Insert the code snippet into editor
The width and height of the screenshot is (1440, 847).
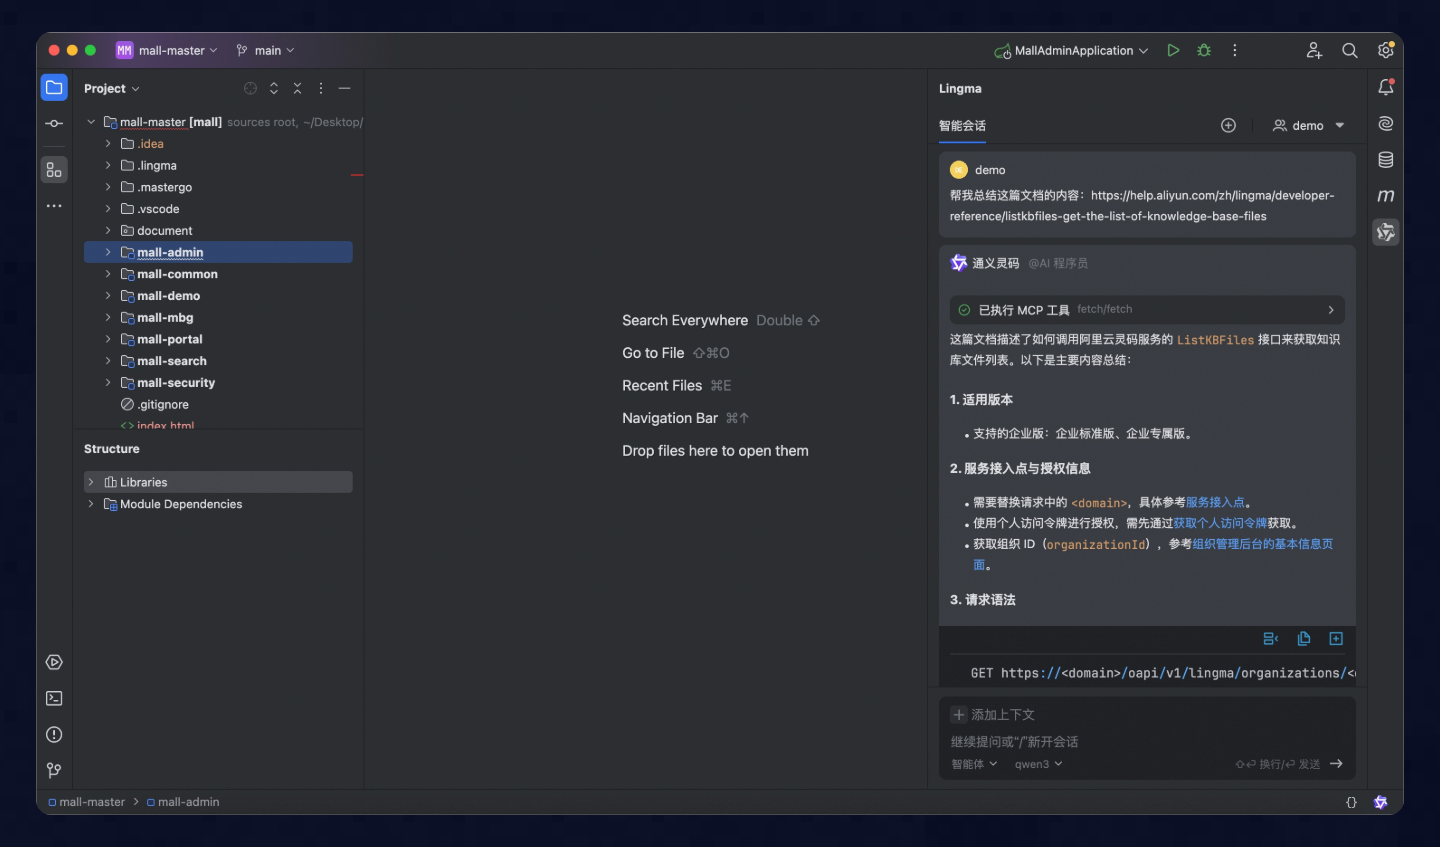1336,638
